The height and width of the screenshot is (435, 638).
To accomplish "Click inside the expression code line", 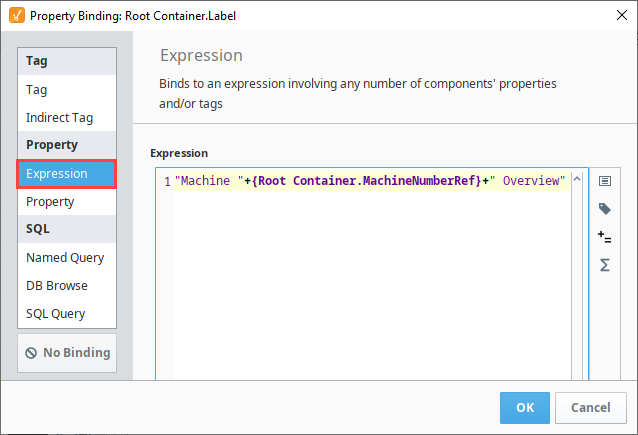I will click(372, 181).
